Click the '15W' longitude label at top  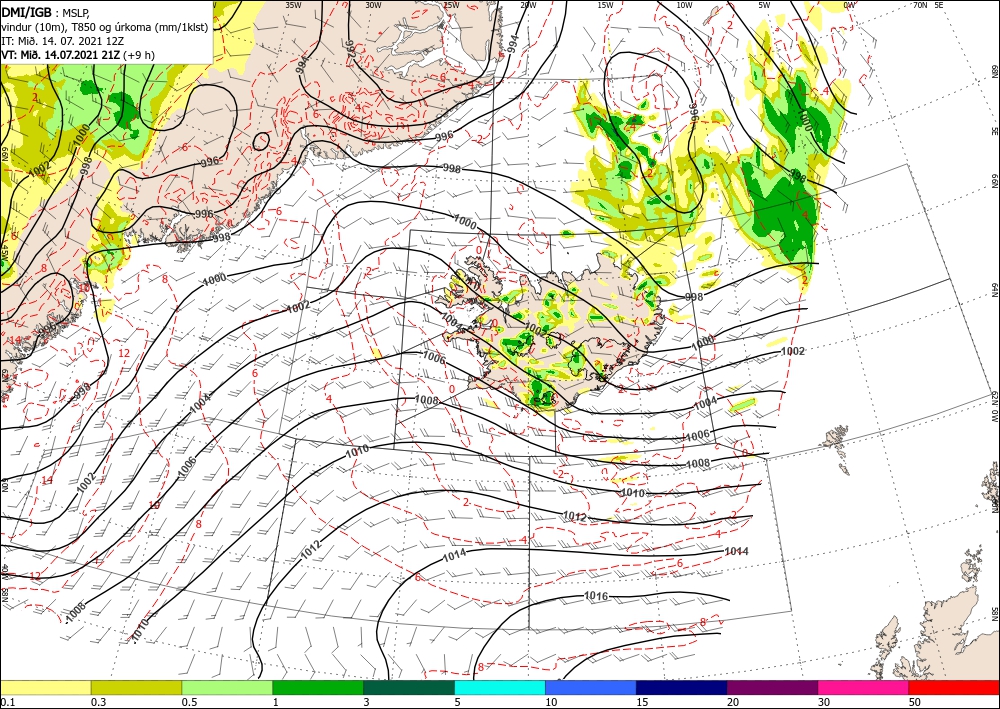pos(605,5)
